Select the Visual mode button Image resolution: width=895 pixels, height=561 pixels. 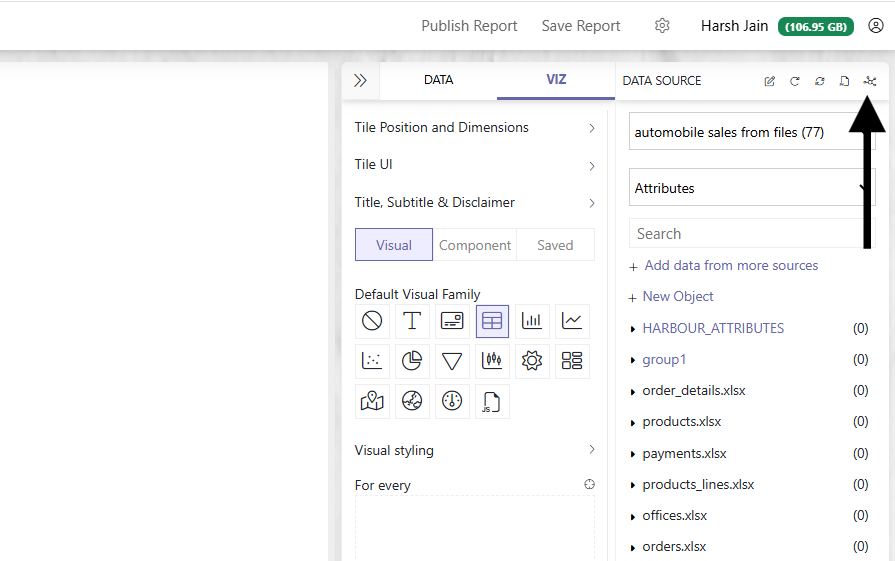394,245
